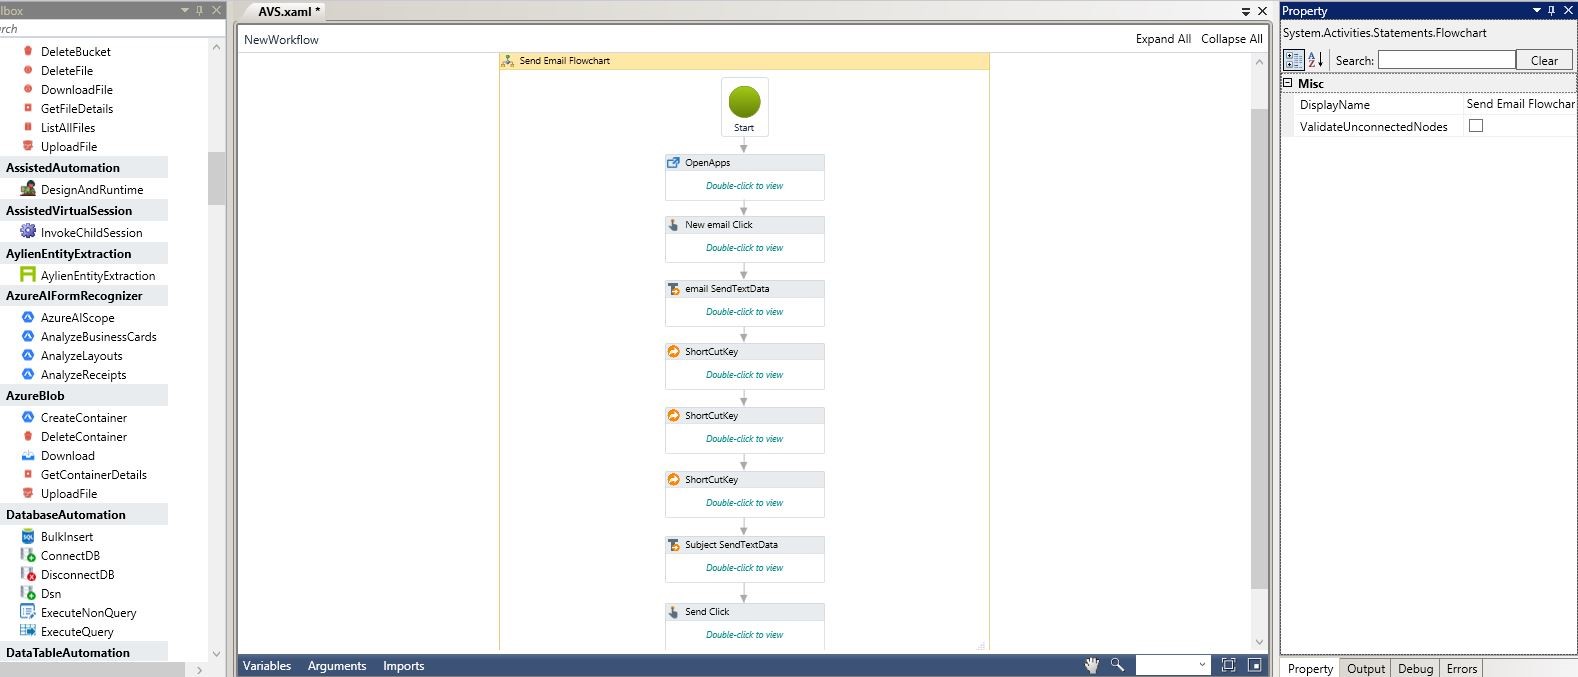Screen dimensions: 1578x677
Task: Switch to categorized property view icon
Action: (x=1294, y=60)
